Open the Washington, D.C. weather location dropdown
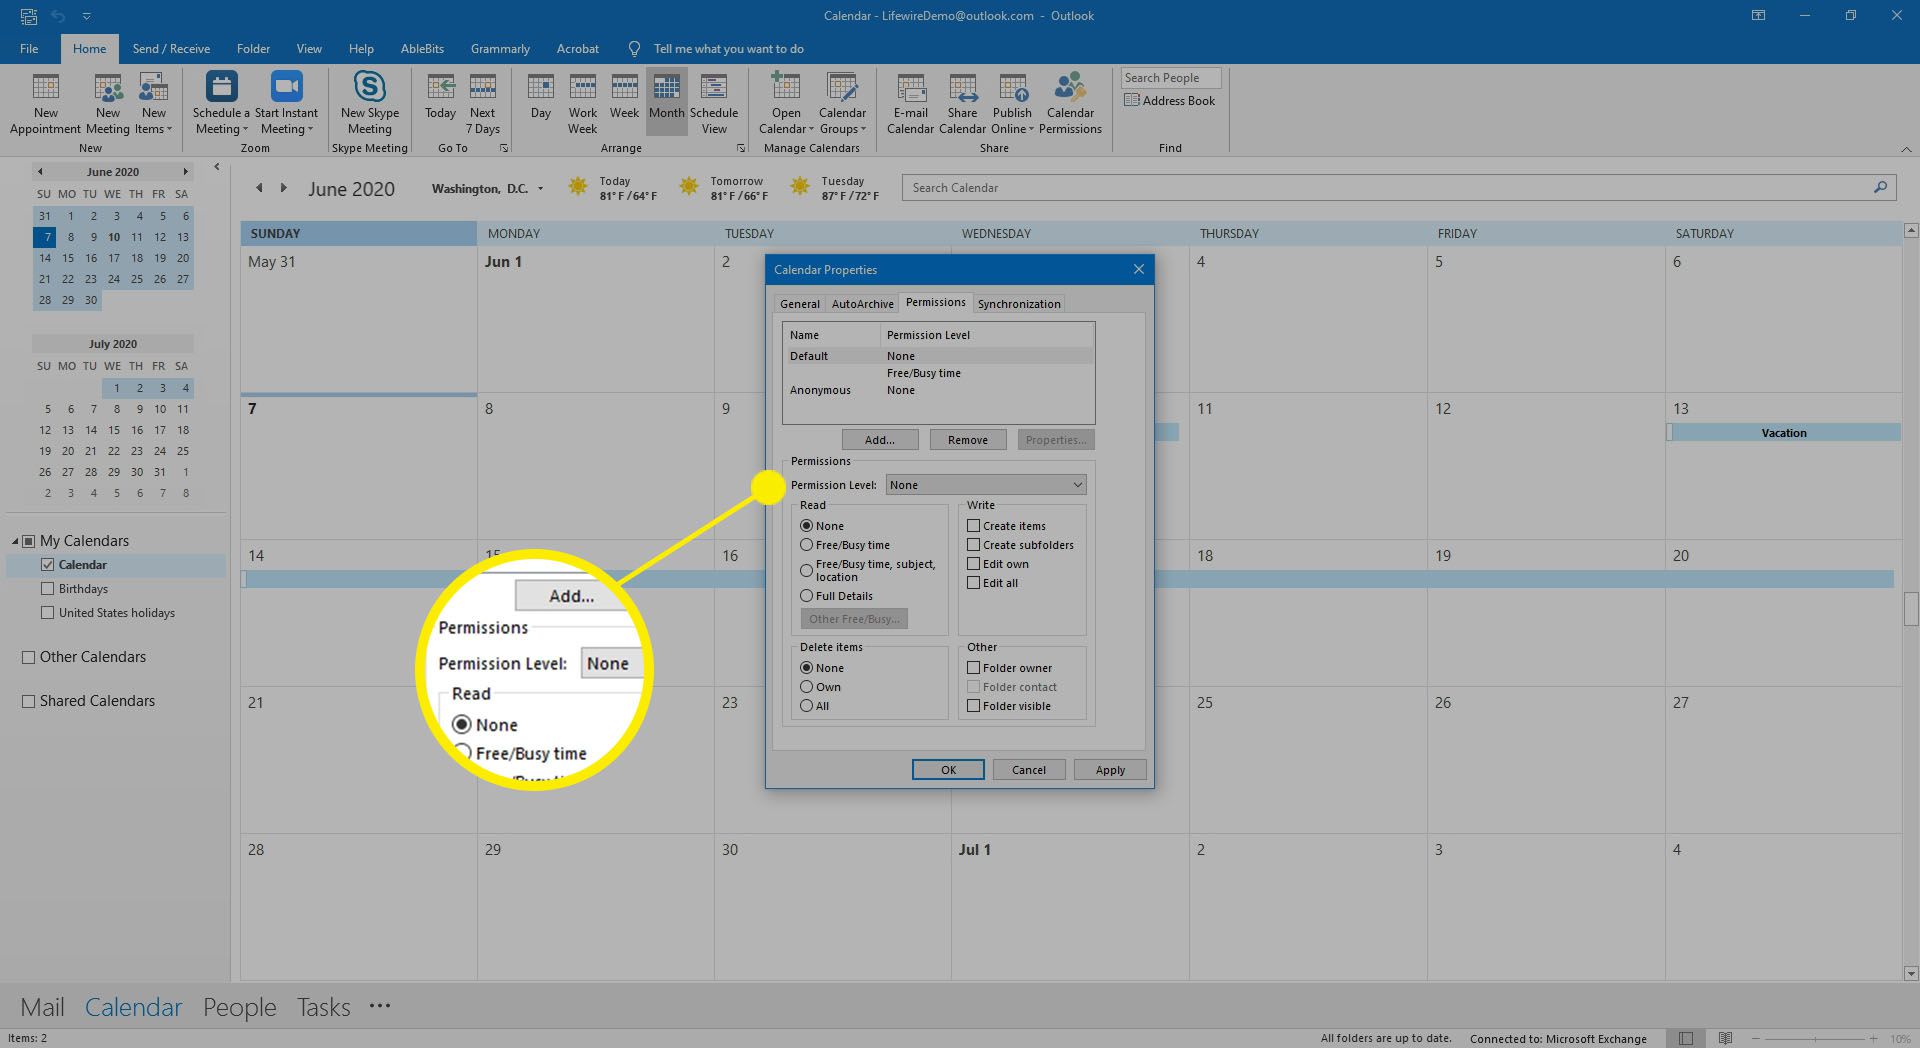The image size is (1920, 1048). pyautogui.click(x=541, y=189)
